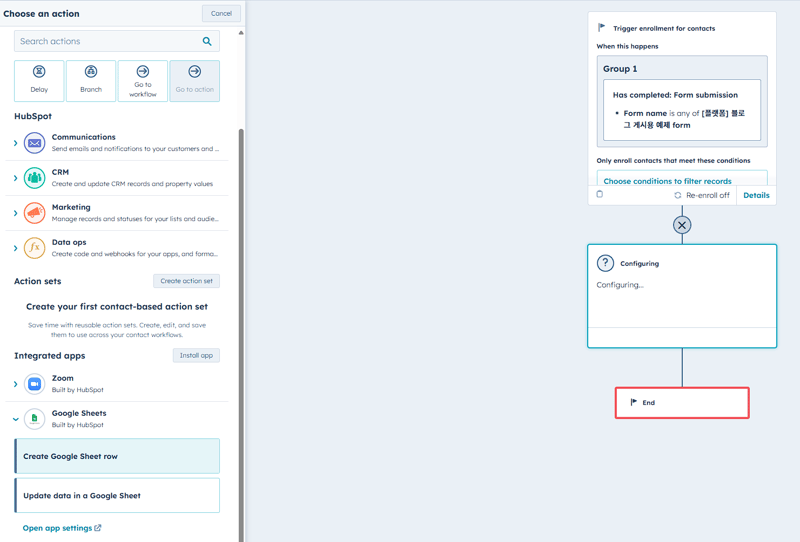Select the Delay action tile
800x542 pixels.
39,81
